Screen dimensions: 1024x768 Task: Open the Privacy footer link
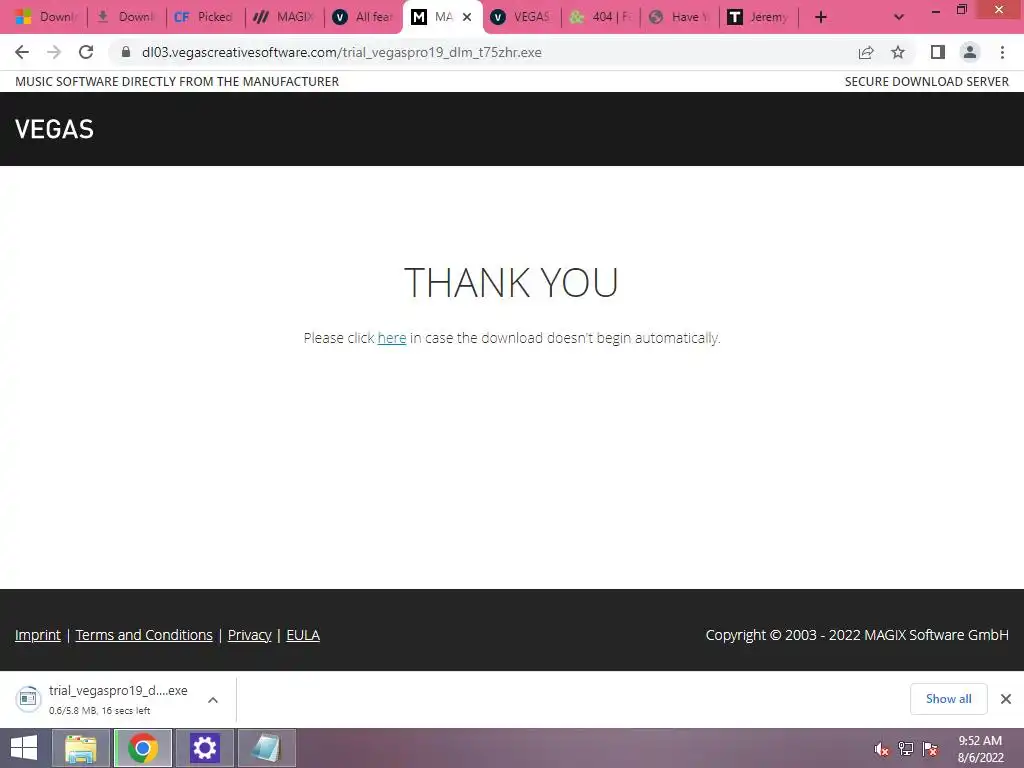249,635
